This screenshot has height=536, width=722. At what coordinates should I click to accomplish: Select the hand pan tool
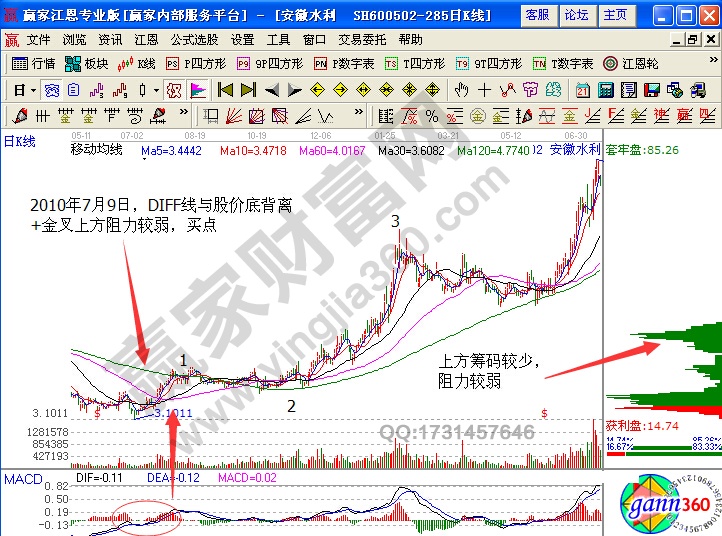click(461, 90)
